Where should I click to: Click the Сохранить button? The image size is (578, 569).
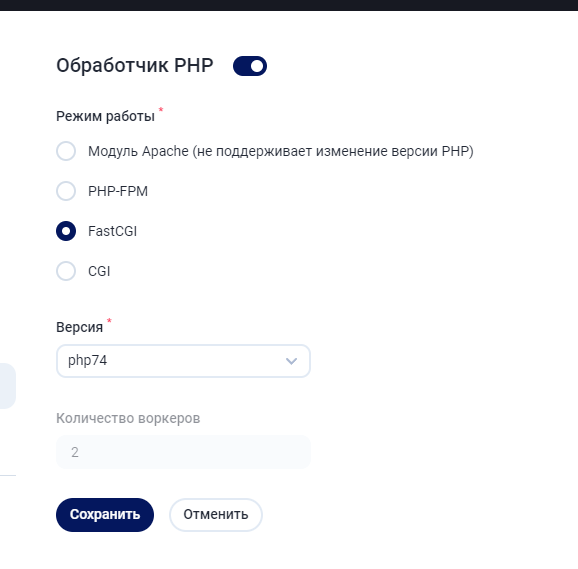[x=105, y=515]
